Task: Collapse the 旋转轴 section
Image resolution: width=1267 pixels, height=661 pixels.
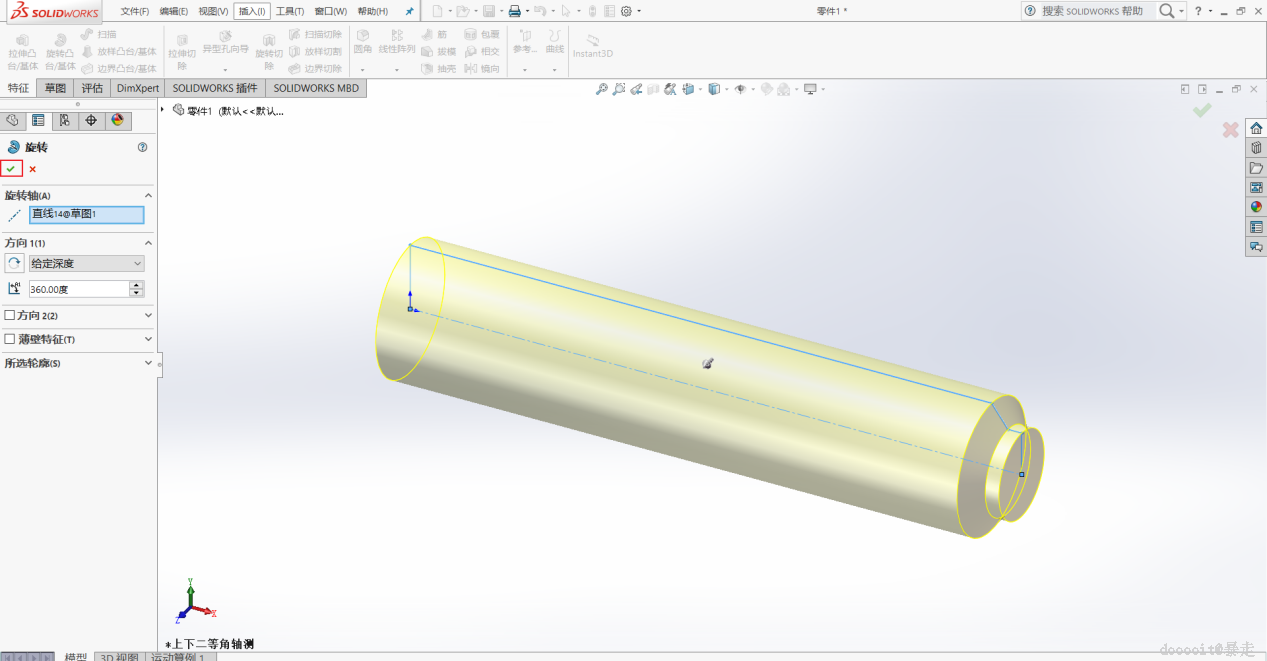Action: 148,195
